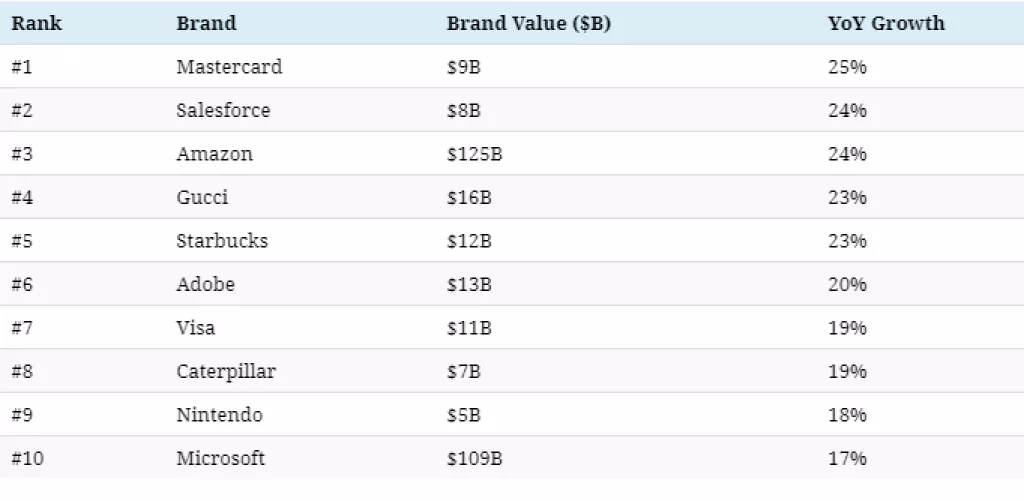Click the Rank column header
This screenshot has height=501, width=1024.
37,23
